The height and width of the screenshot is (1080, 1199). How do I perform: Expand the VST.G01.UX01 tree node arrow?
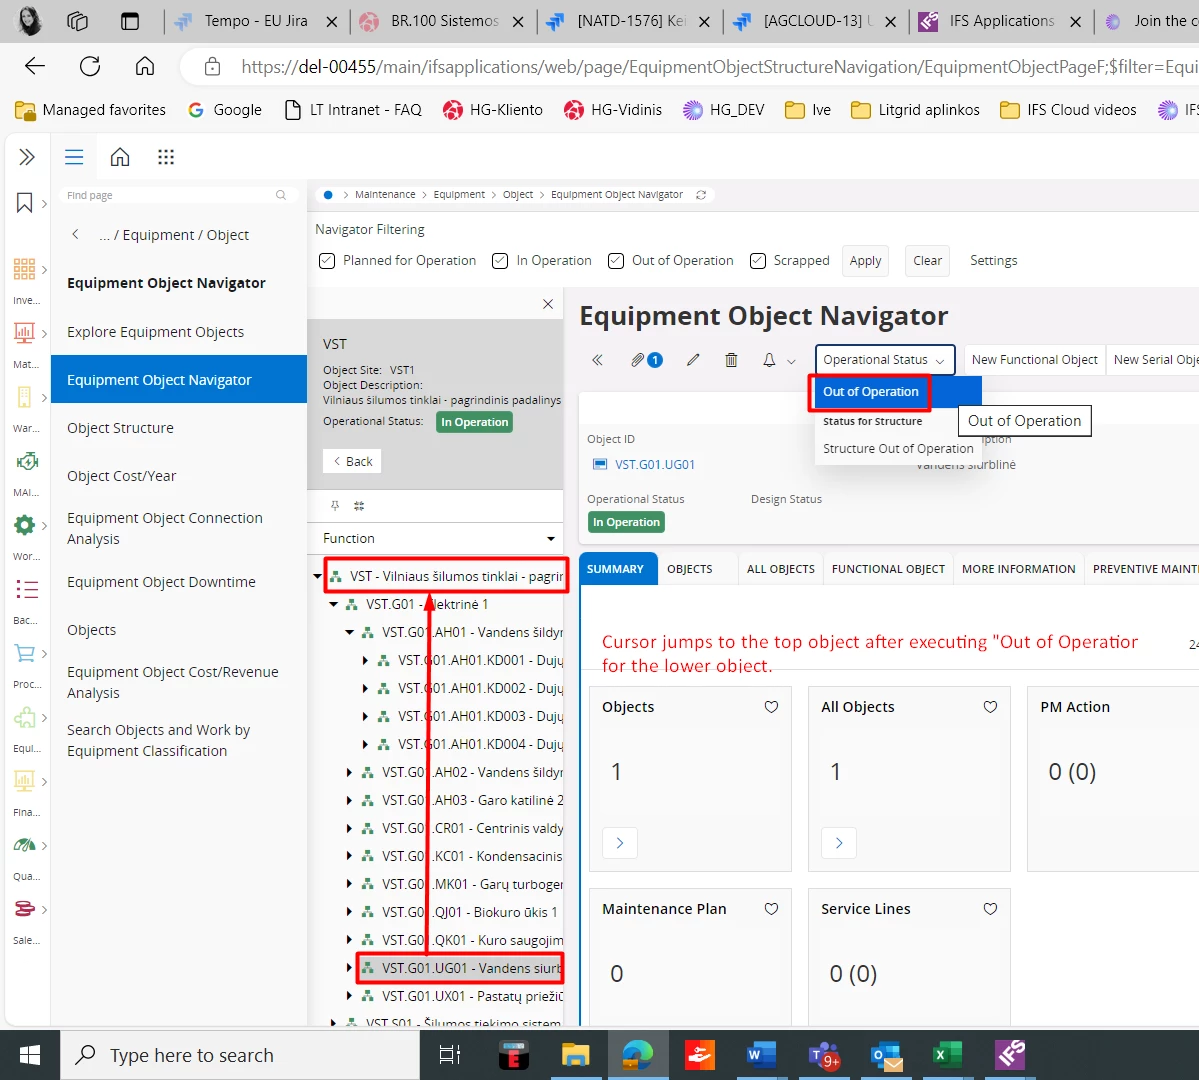click(349, 996)
